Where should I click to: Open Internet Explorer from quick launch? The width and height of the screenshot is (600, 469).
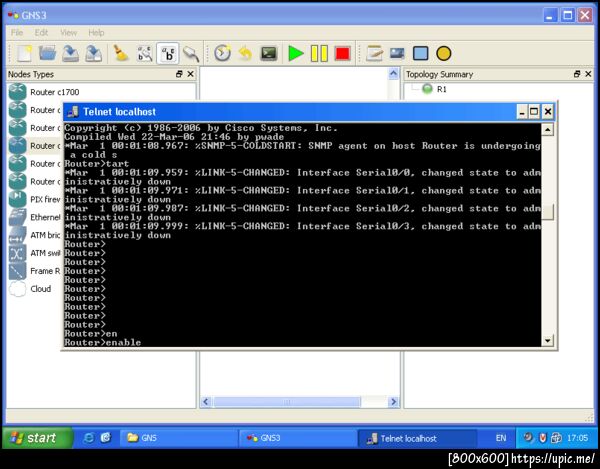88,438
